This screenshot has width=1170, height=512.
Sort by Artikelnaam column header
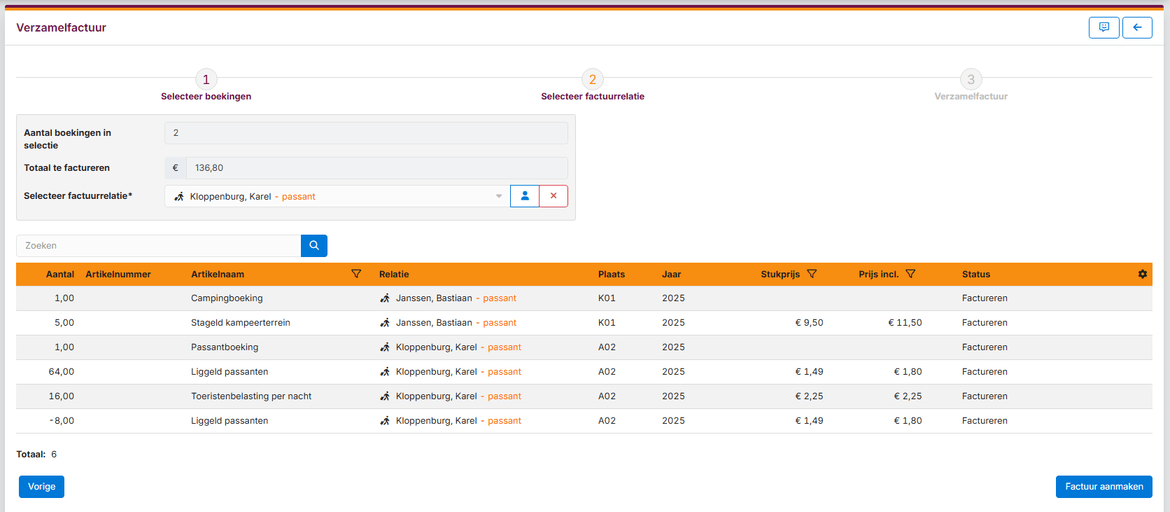(x=218, y=274)
